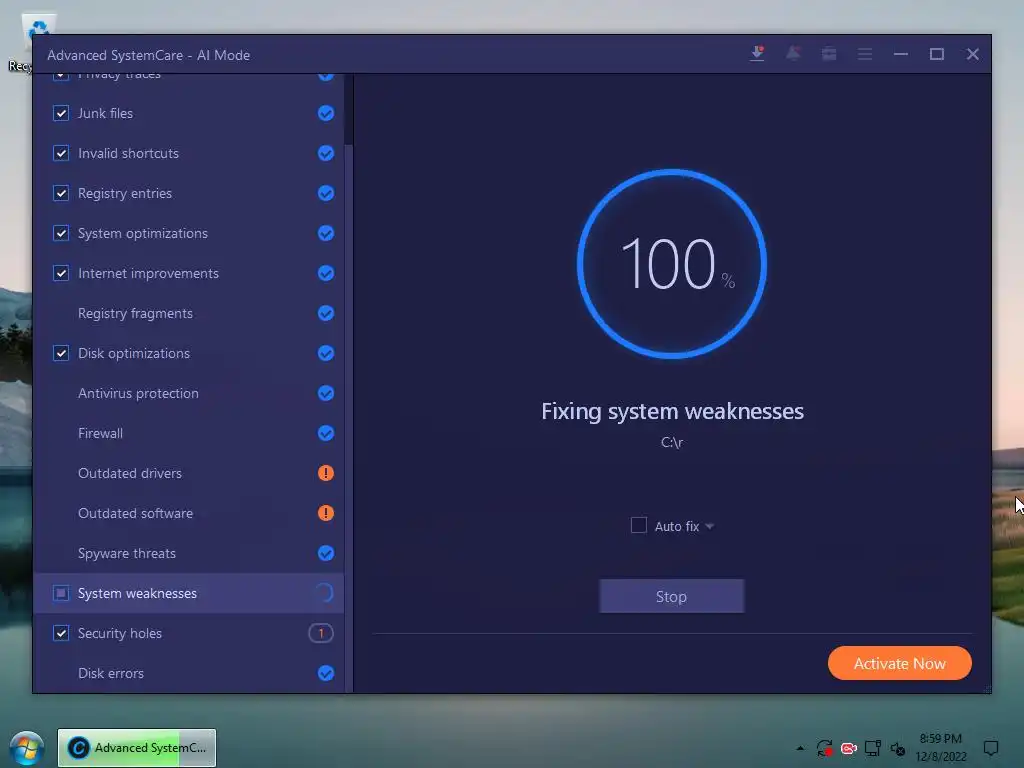Image resolution: width=1024 pixels, height=768 pixels.
Task: Toggle the Security holes checkbox
Action: click(x=61, y=633)
